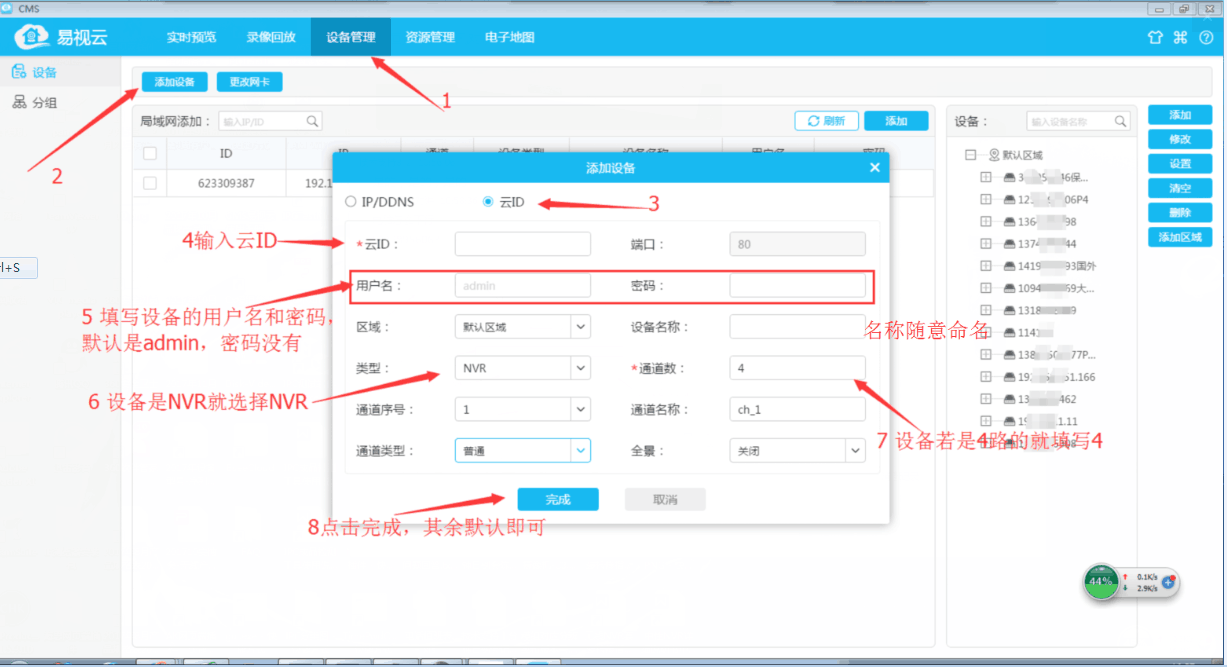Click the 修改 button on right panel

1180,139
